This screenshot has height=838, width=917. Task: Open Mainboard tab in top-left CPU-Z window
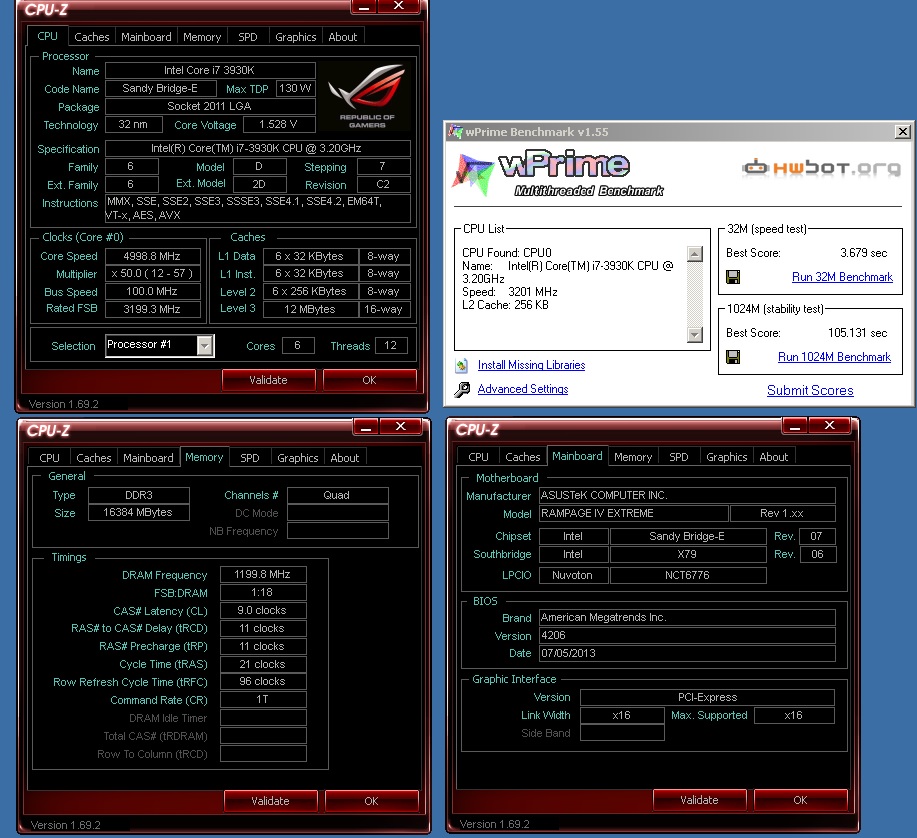[146, 37]
